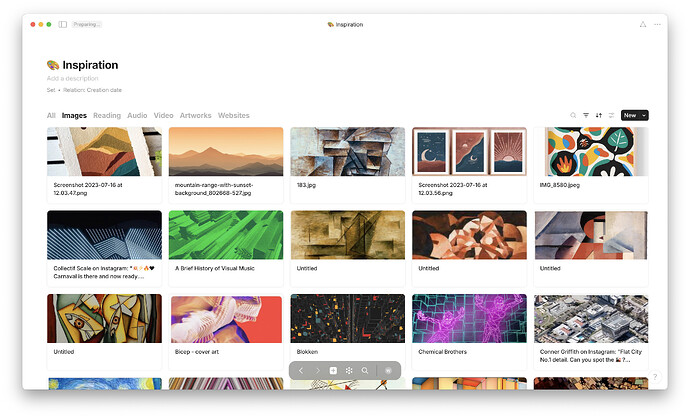
Task: Click the Inspiration page title heading
Action: [90, 65]
